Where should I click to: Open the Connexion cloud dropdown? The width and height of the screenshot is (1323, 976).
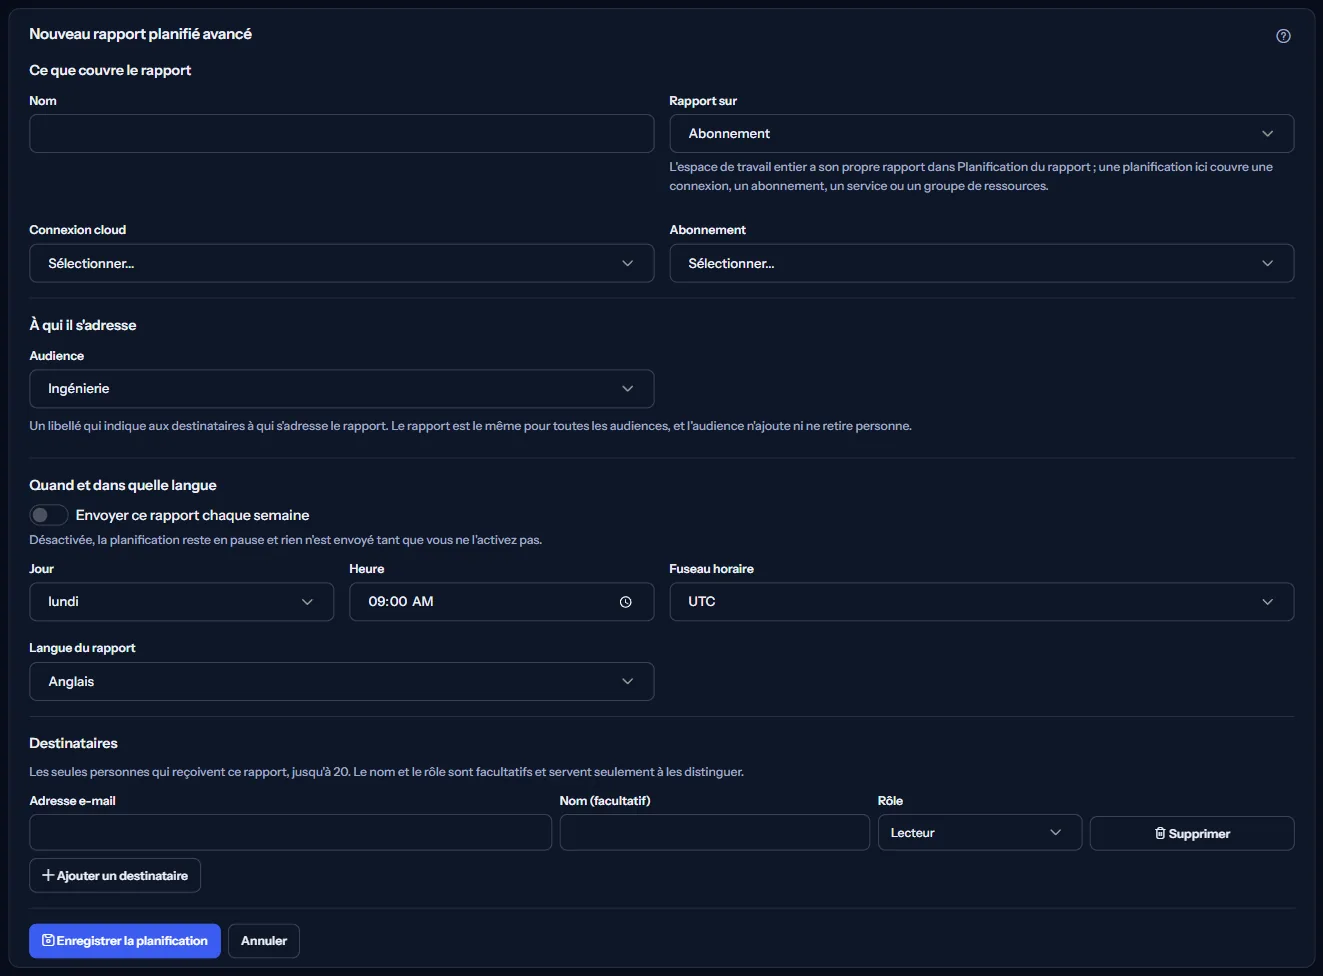(341, 264)
